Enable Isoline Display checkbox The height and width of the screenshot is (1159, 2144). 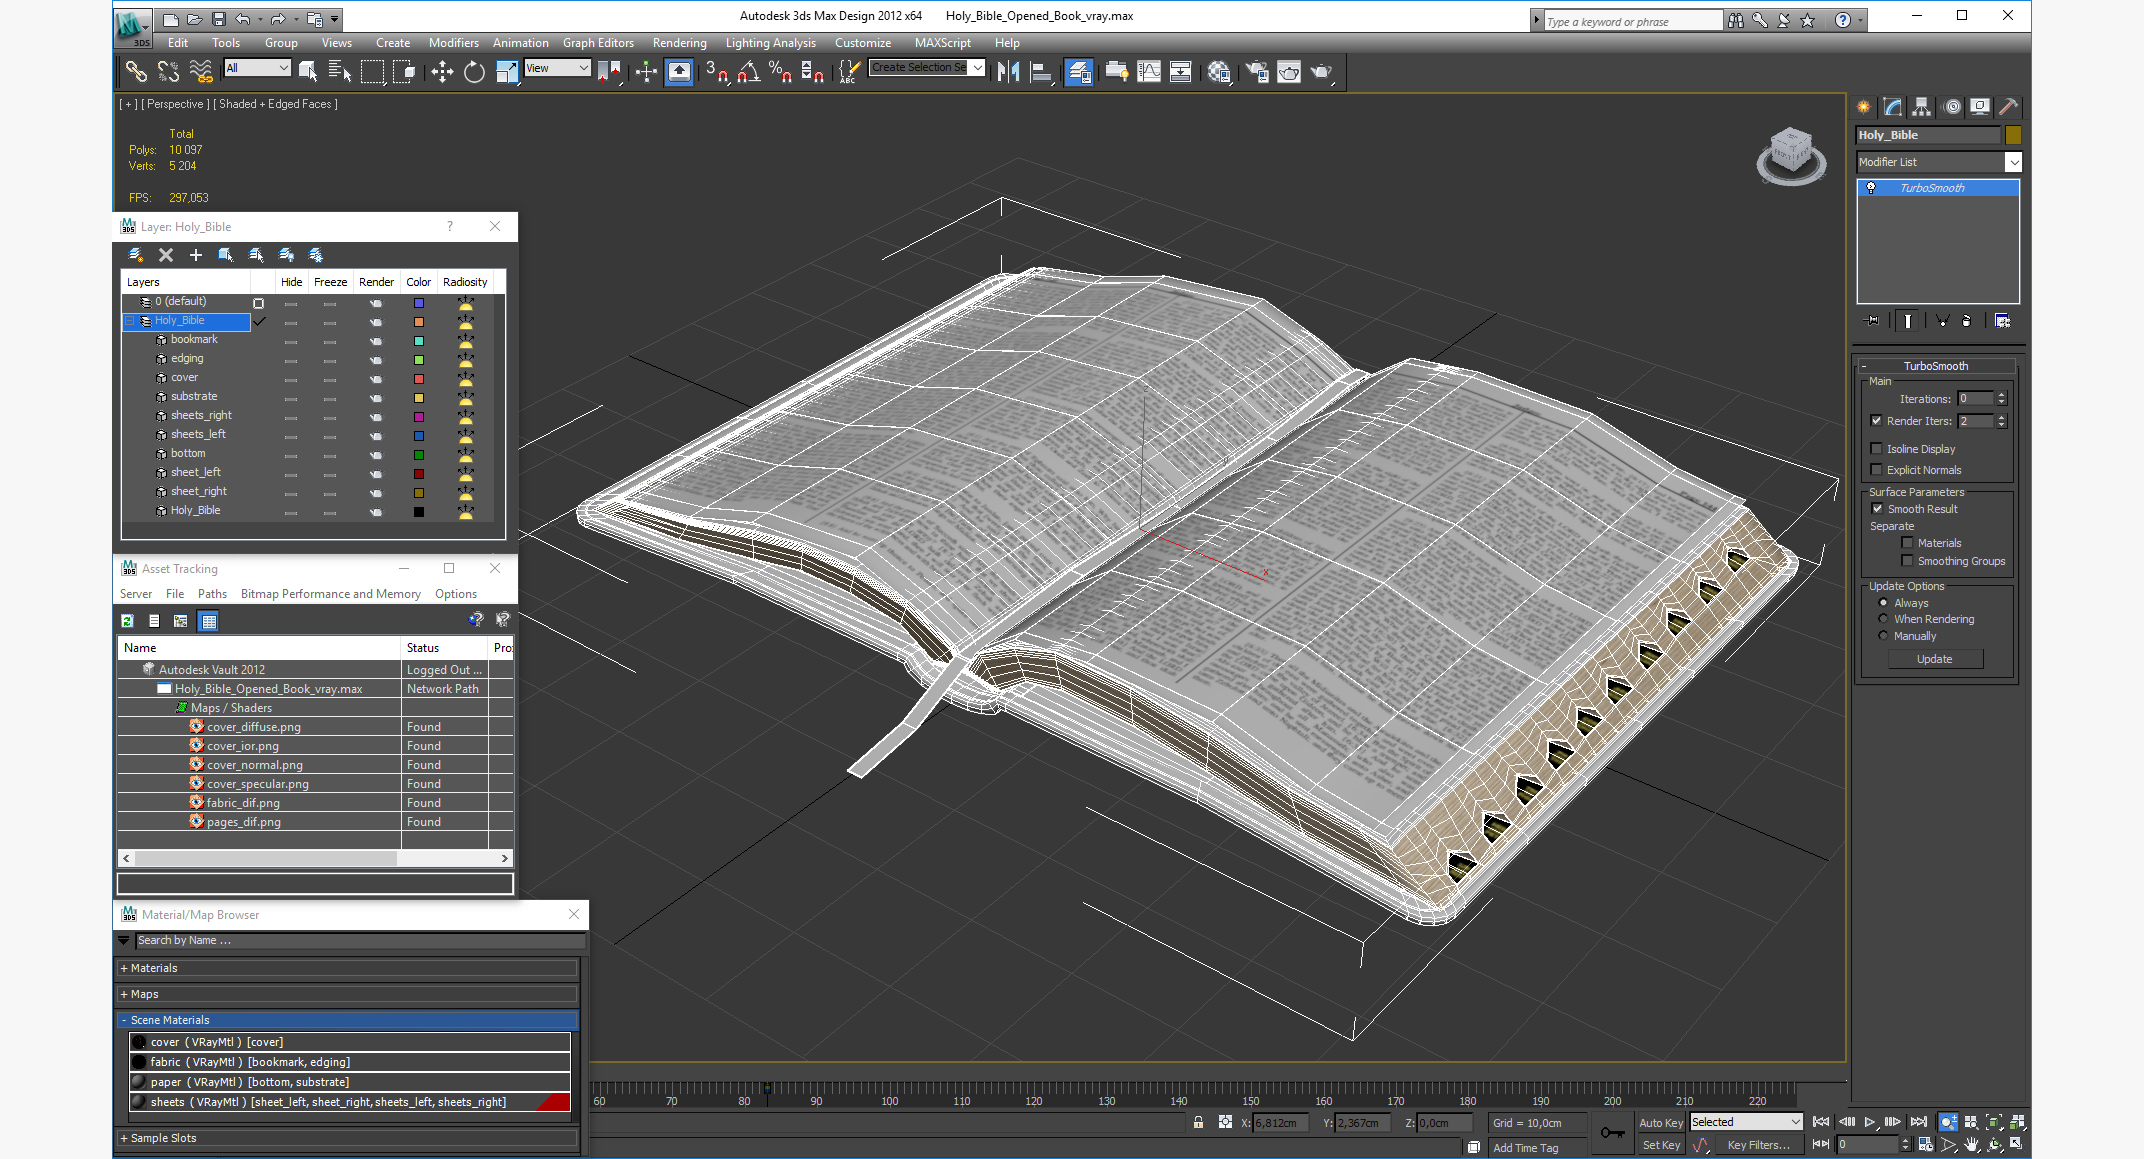pyautogui.click(x=1876, y=449)
